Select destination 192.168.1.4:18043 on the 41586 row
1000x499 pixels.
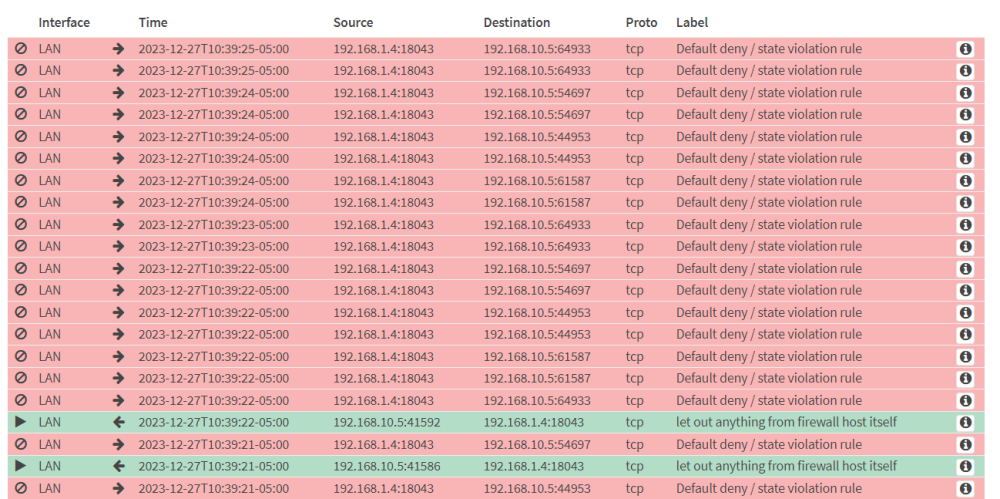point(533,466)
